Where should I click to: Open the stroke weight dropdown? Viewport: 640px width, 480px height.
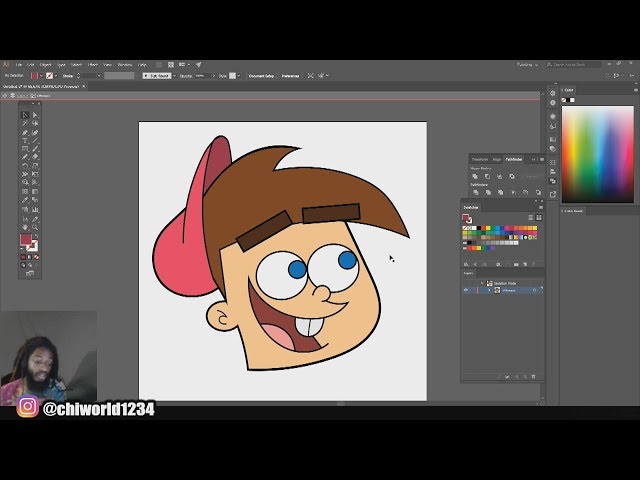(x=99, y=76)
